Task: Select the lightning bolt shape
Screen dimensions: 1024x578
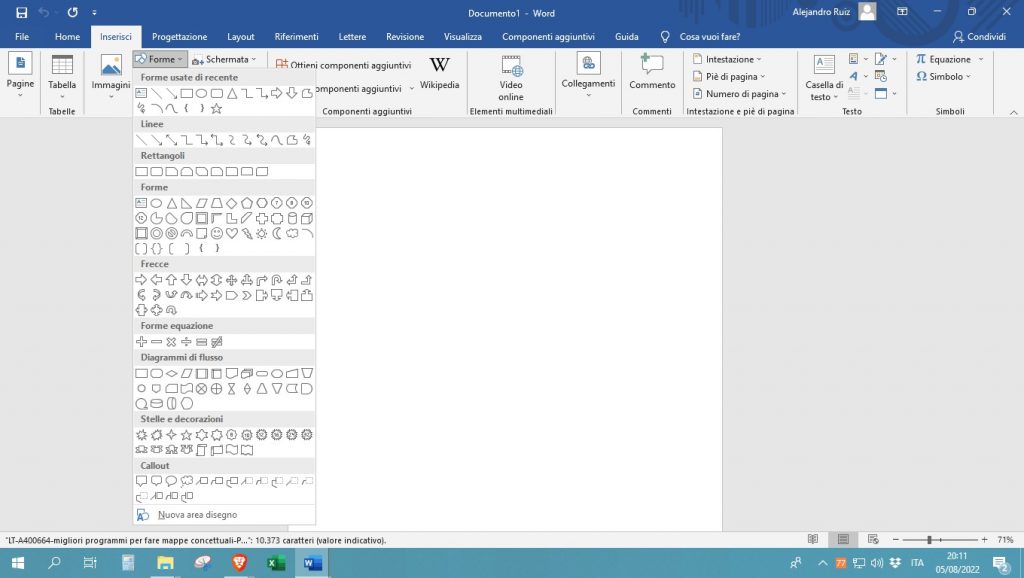Action: [246, 233]
